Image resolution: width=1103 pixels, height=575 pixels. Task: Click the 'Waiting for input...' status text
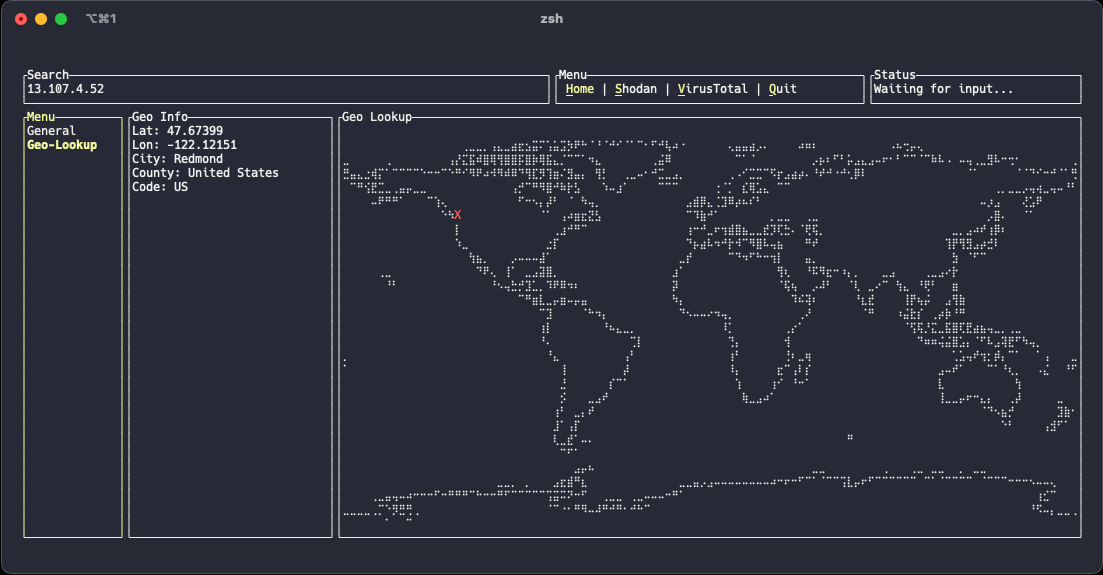[x=943, y=89]
